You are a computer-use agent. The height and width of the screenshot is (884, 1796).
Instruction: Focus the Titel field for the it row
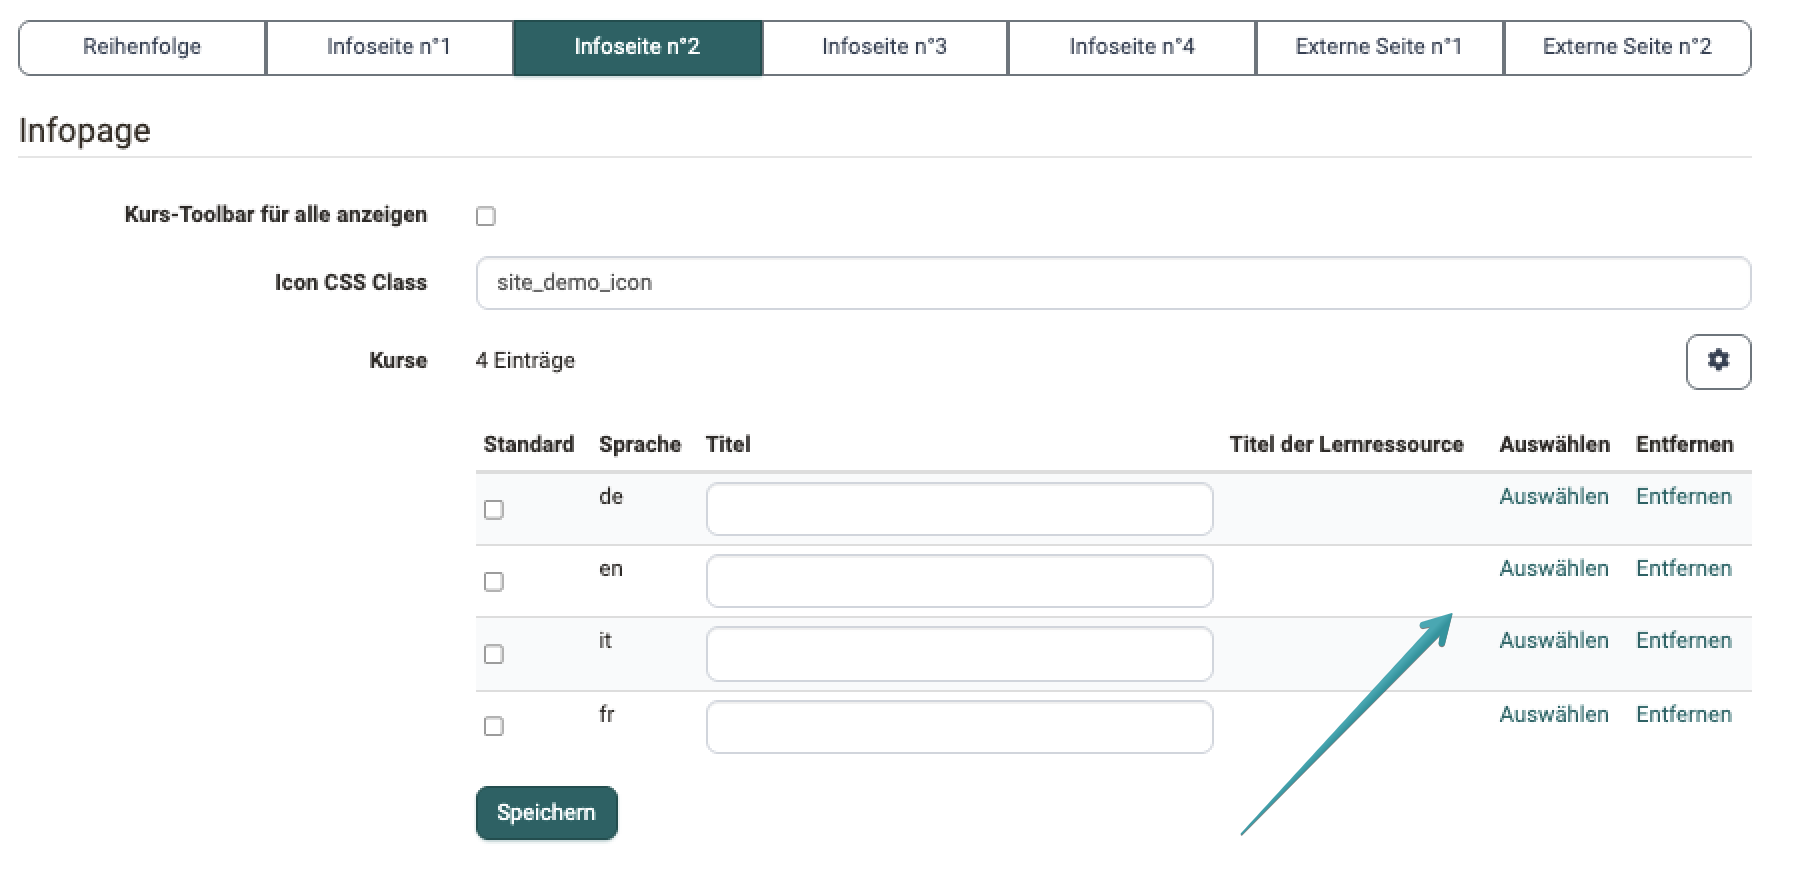pyautogui.click(x=960, y=654)
